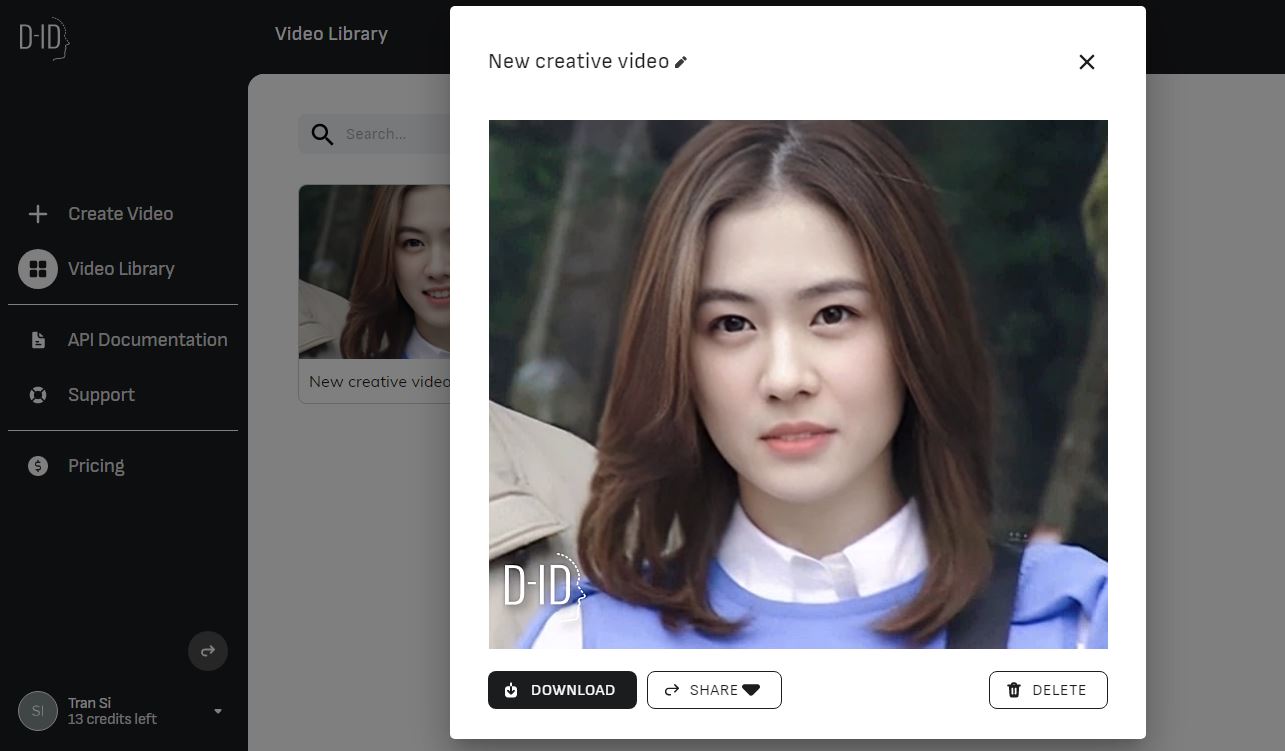Go to the Pricing page

tap(96, 466)
